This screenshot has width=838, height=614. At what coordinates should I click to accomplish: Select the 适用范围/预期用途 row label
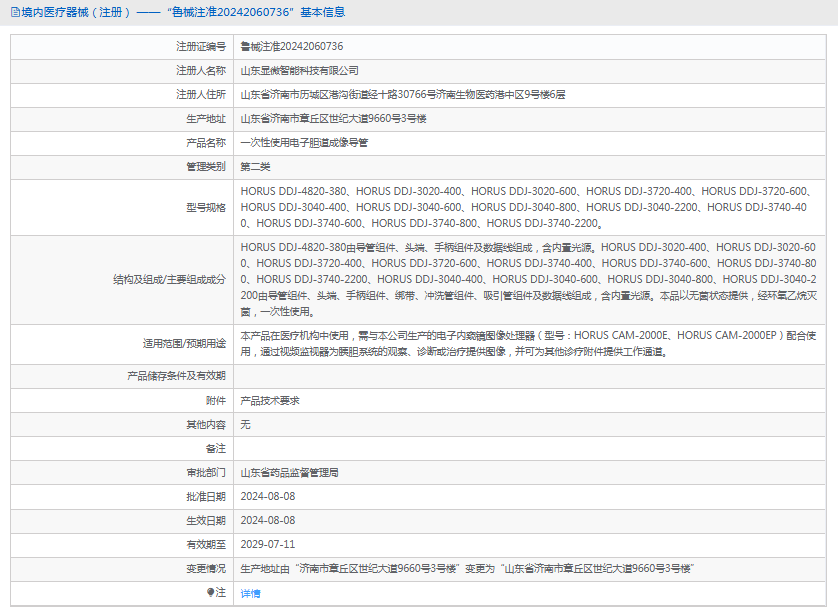(184, 344)
